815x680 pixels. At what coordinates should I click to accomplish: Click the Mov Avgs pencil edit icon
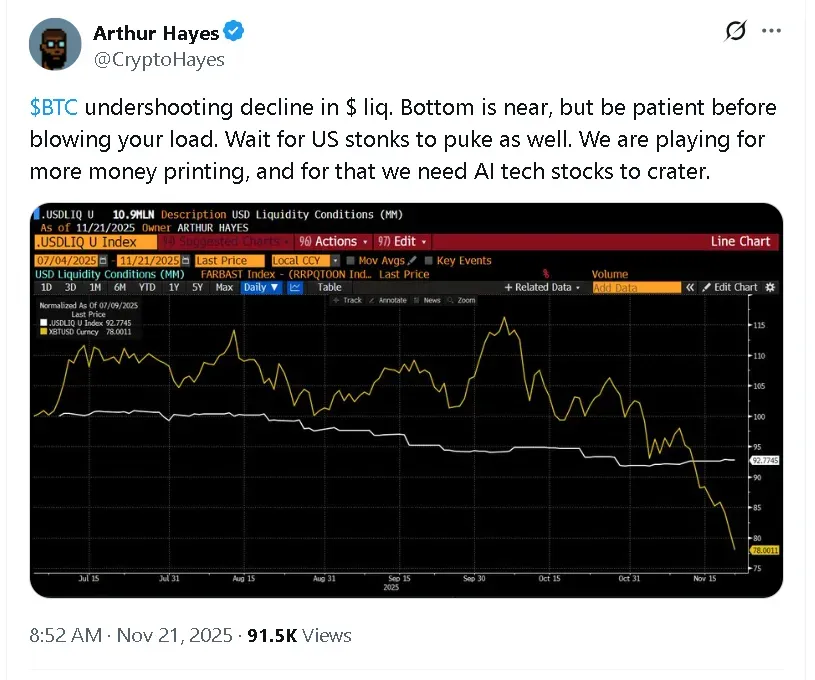411,261
